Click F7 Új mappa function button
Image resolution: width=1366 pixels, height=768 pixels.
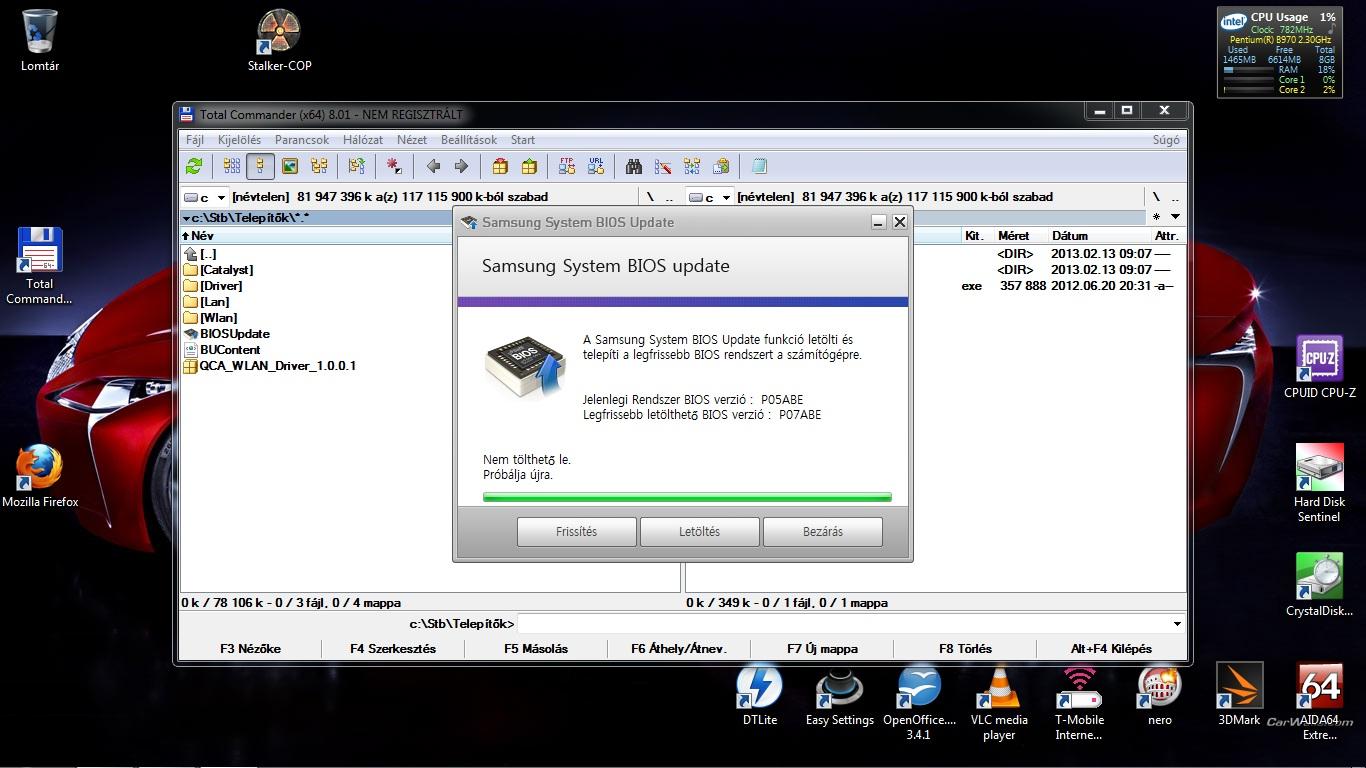coord(822,648)
